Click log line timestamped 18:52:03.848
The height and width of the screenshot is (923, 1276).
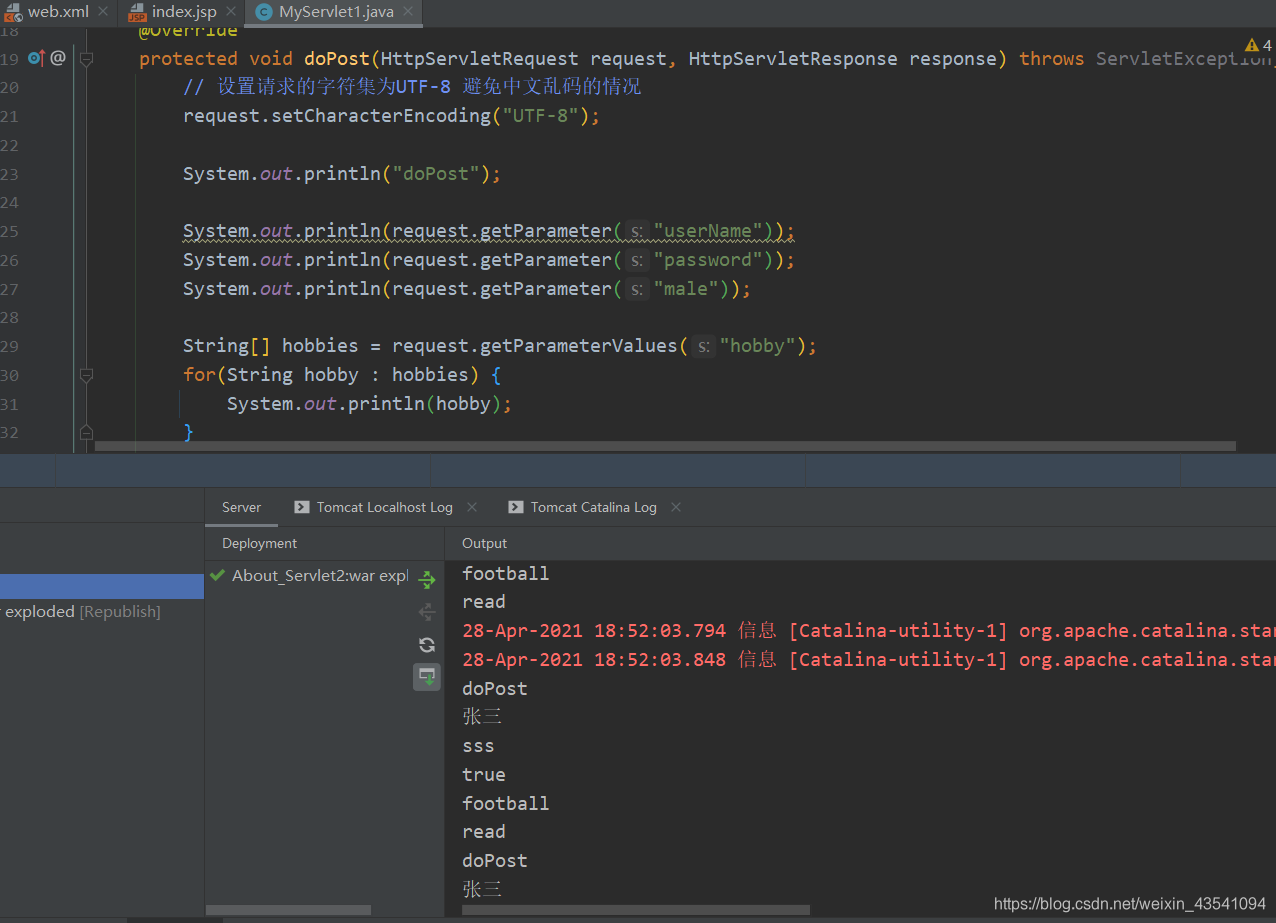pyautogui.click(x=869, y=660)
